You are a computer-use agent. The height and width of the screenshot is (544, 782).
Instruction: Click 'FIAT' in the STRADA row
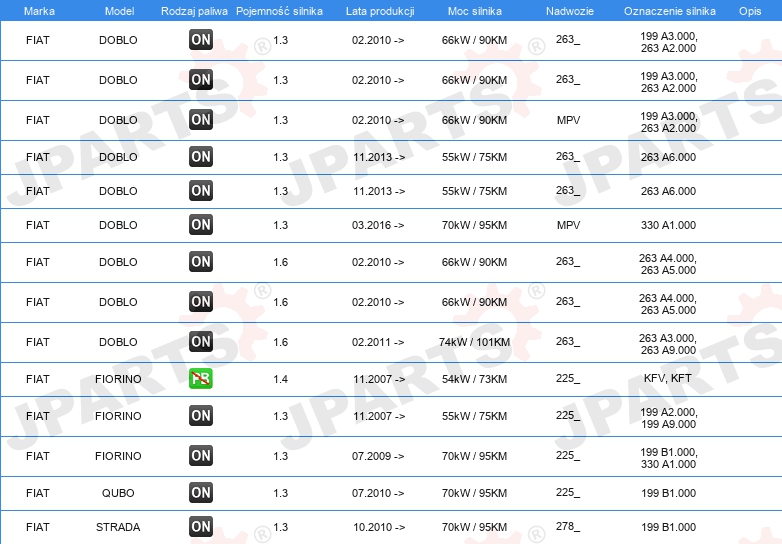(38, 527)
